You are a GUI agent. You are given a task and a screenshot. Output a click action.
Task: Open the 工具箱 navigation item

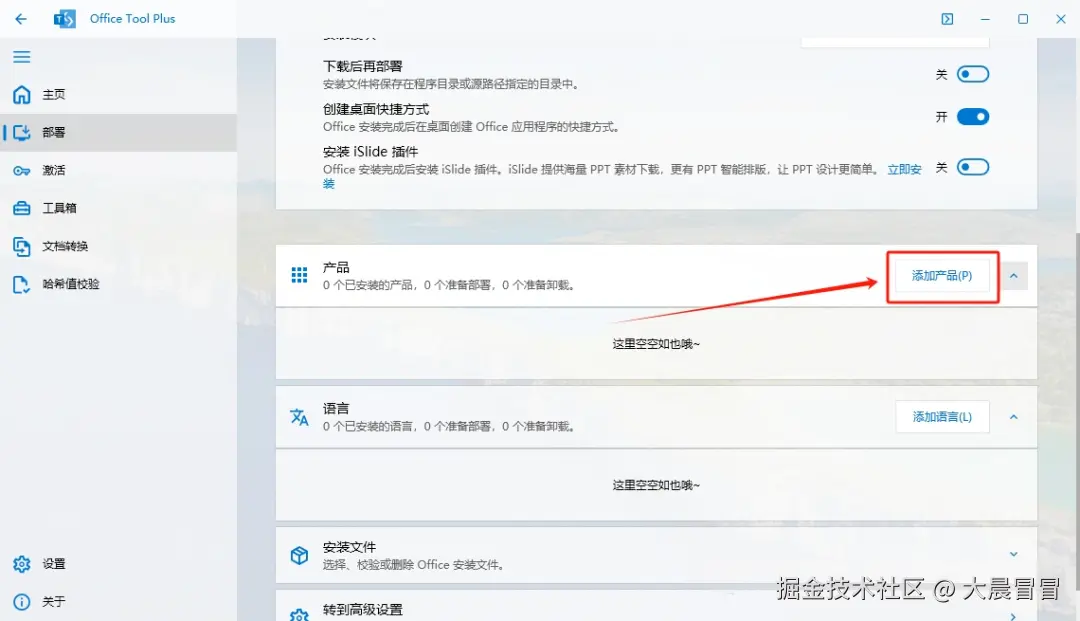point(118,208)
